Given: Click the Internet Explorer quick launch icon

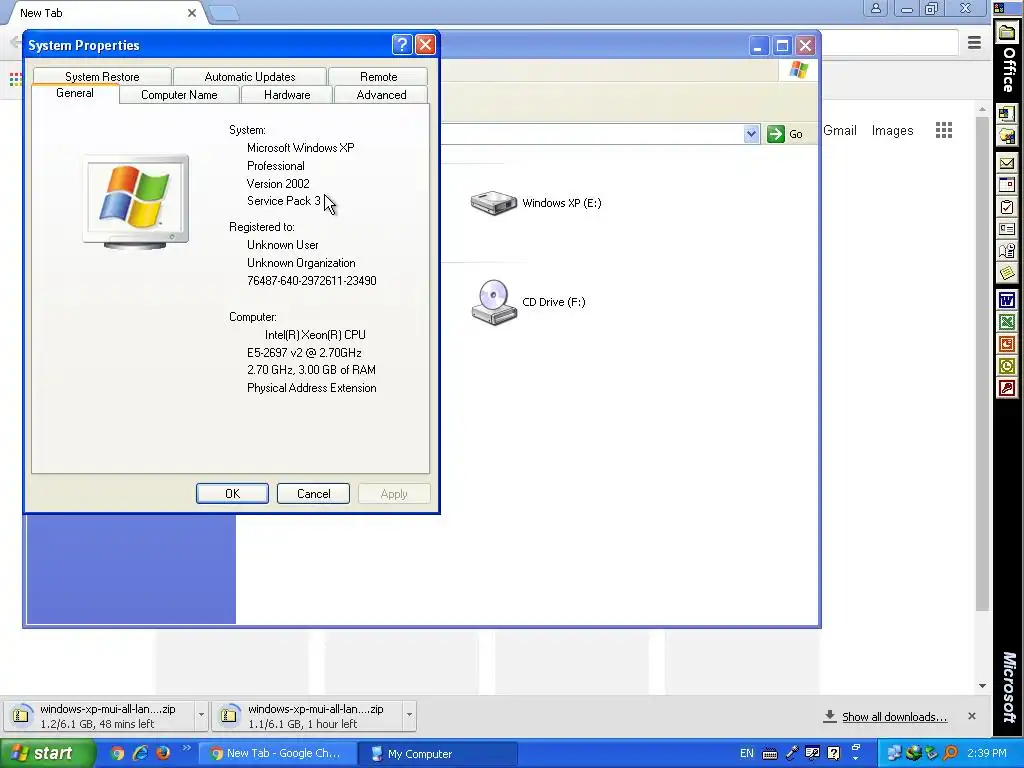Looking at the screenshot, I should (140, 753).
